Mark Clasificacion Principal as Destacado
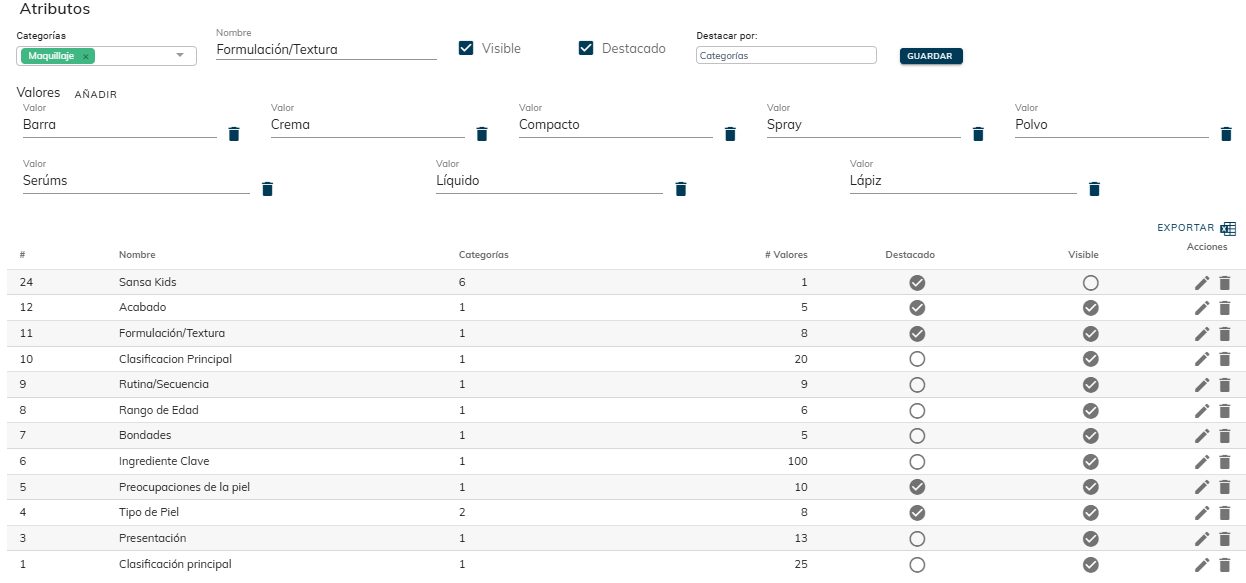The height and width of the screenshot is (583, 1246). 917,359
